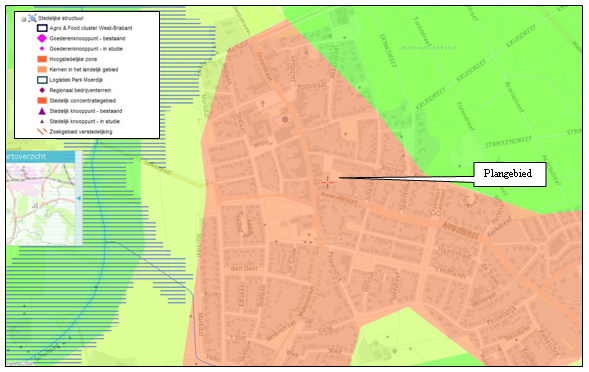The image size is (589, 372).
Task: Click the Agro & Food cluster rectangle icon
Action: click(42, 28)
